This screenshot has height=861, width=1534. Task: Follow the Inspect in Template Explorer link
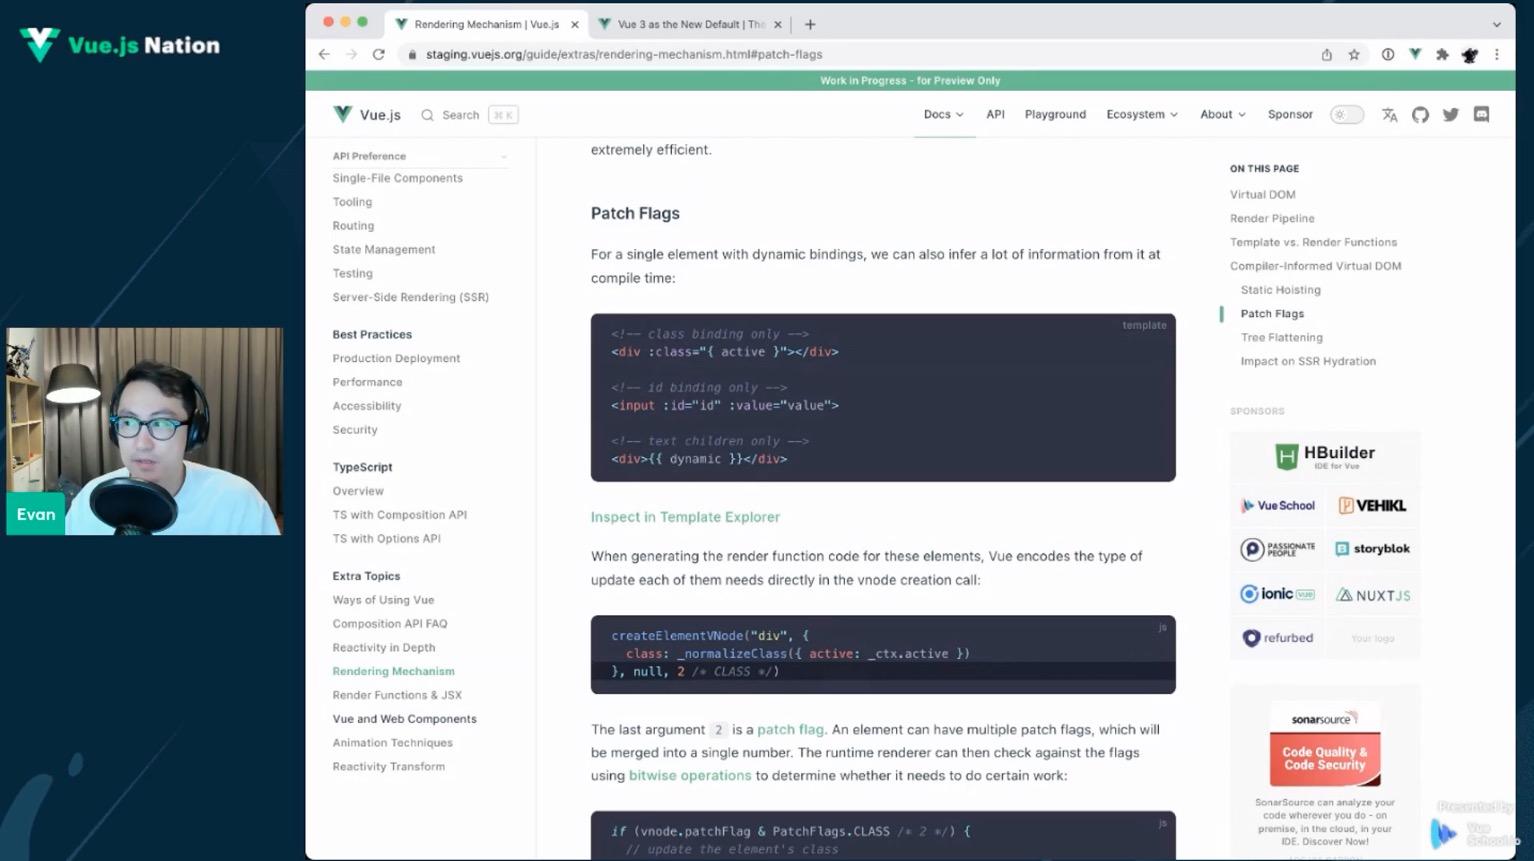[685, 517]
